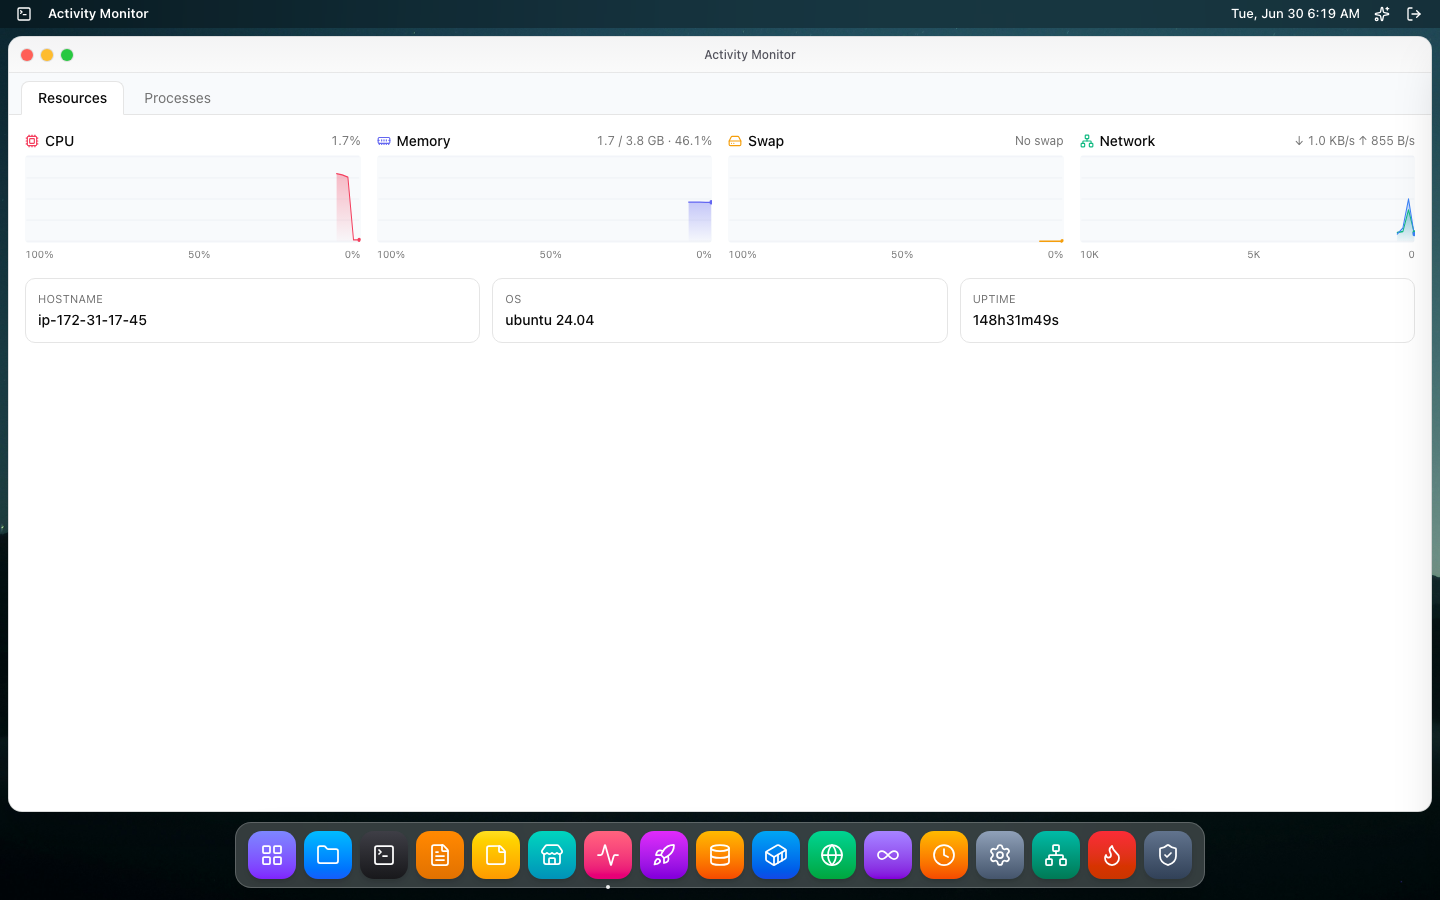Launch the purple rocket dock icon
The height and width of the screenshot is (900, 1440).
[664, 855]
